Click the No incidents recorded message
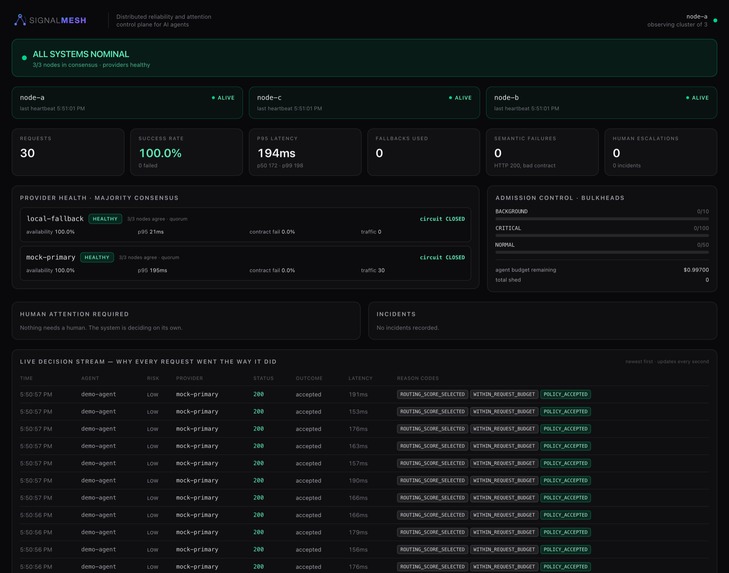The height and width of the screenshot is (573, 729). pyautogui.click(x=407, y=327)
